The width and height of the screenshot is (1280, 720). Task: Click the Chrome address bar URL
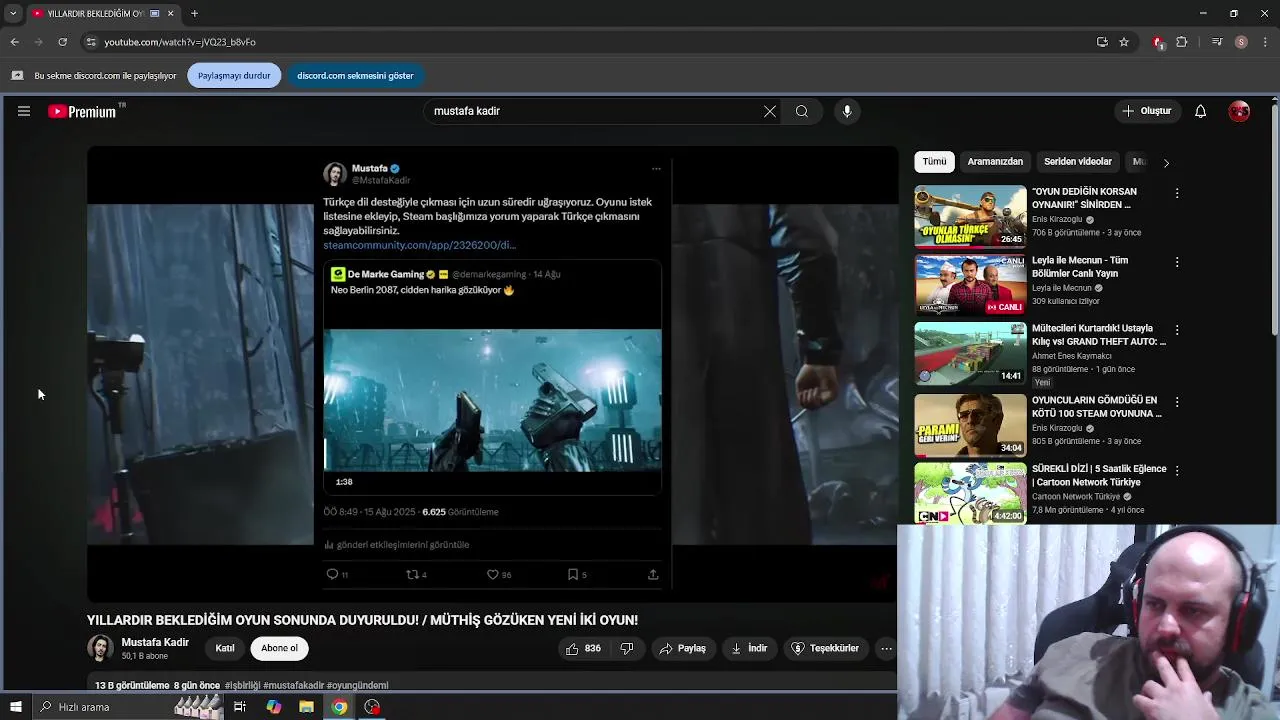(x=180, y=42)
